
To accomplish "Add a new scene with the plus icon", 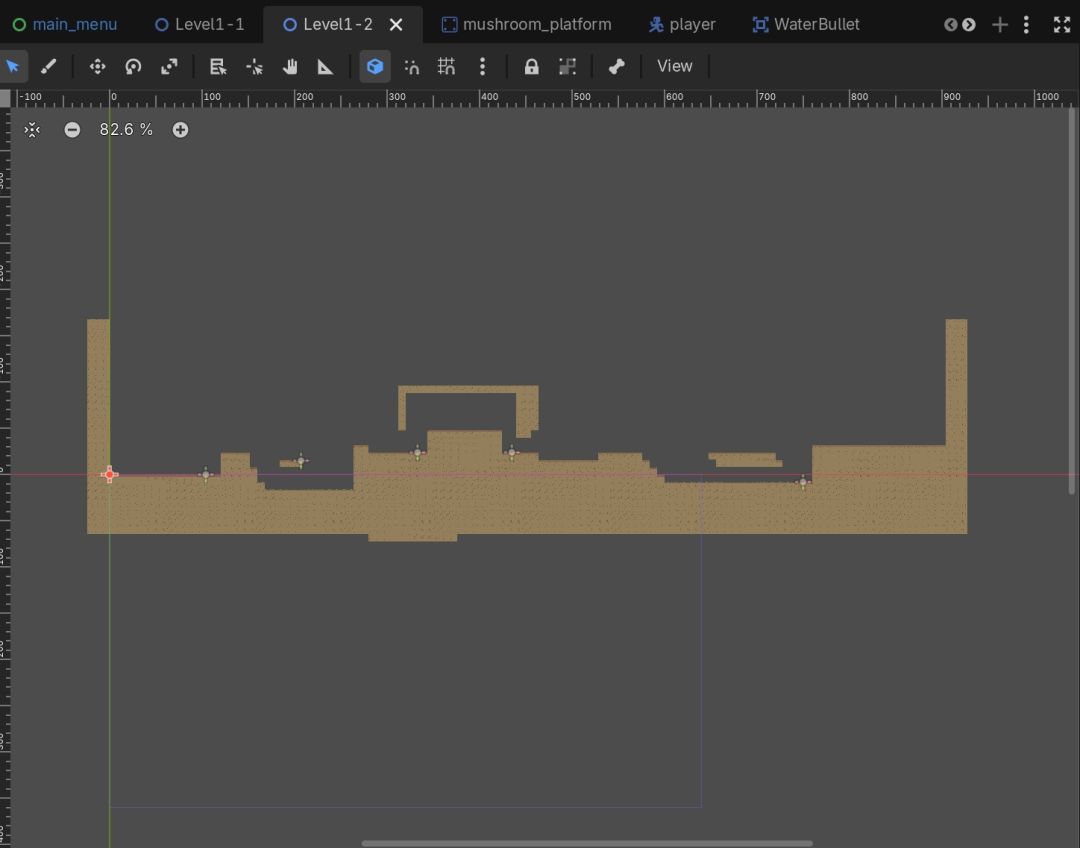I will pyautogui.click(x=999, y=25).
